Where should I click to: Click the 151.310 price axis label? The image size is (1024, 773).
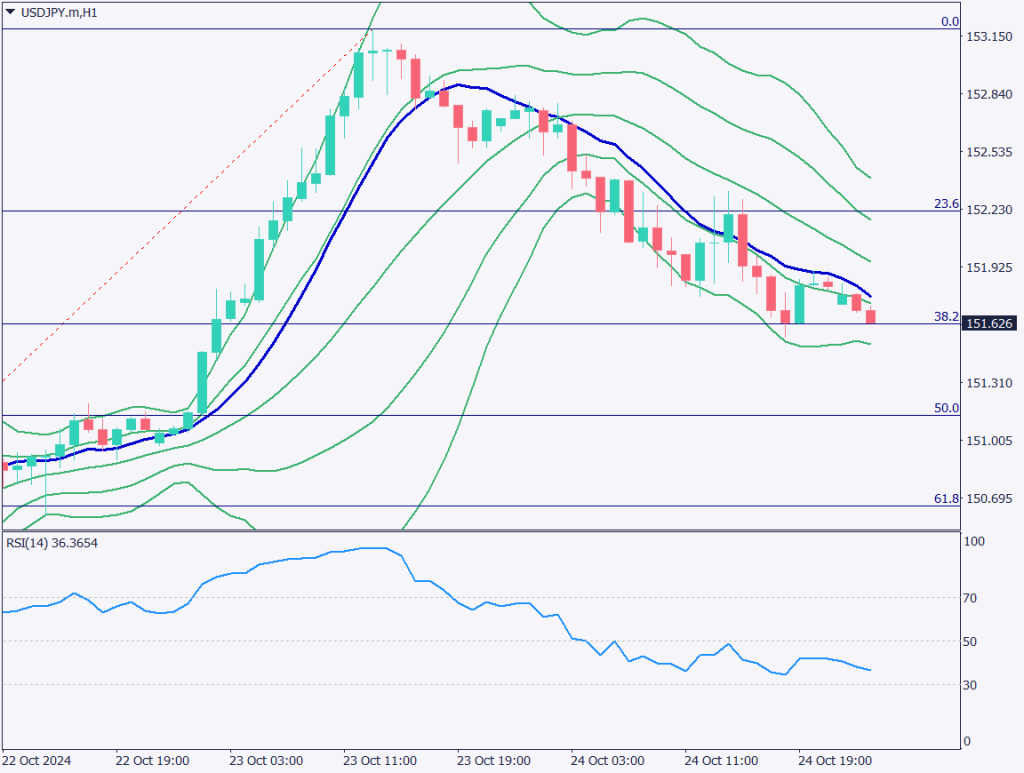(988, 383)
